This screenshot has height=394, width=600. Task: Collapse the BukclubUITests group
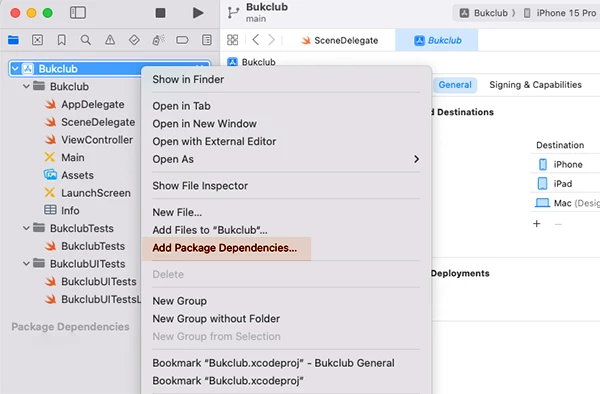pos(26,264)
